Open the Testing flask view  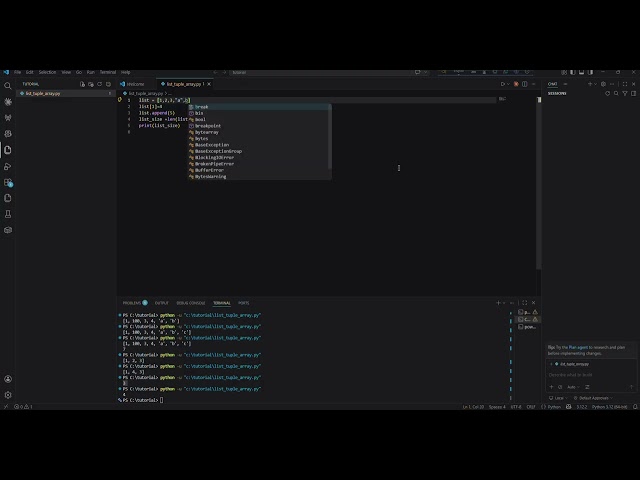(x=8, y=214)
